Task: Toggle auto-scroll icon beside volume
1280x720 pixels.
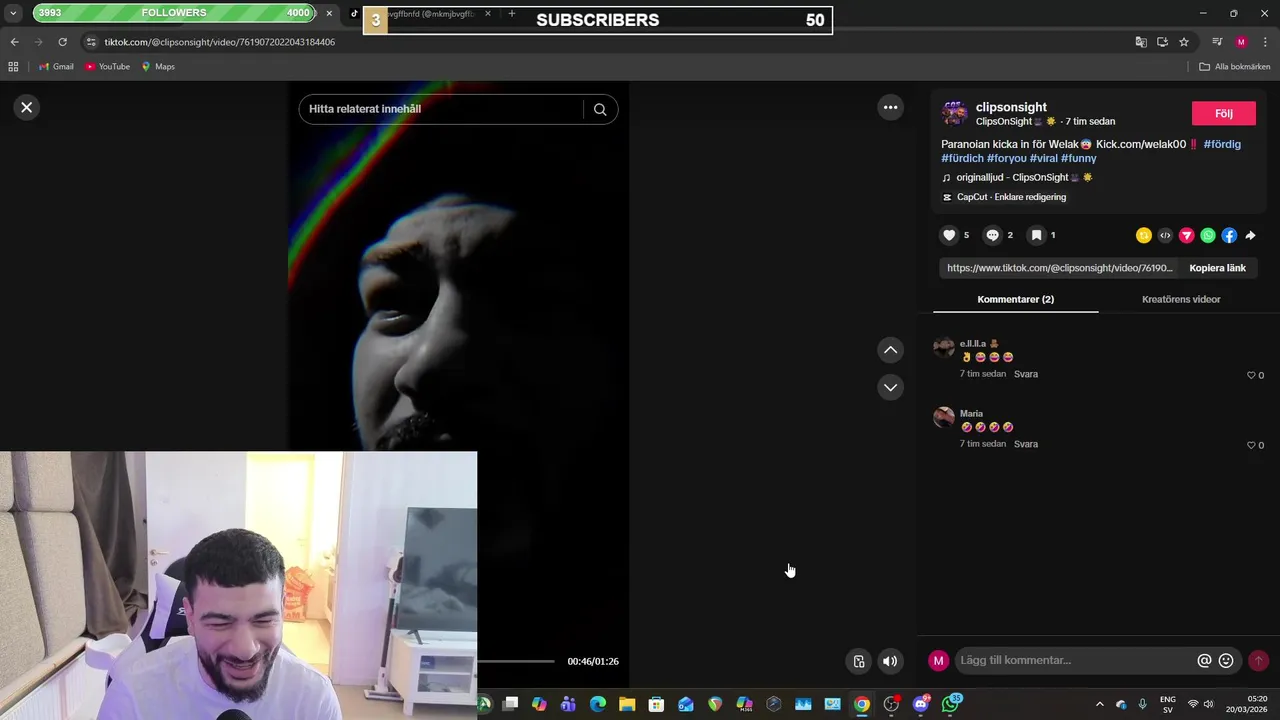Action: [x=858, y=661]
